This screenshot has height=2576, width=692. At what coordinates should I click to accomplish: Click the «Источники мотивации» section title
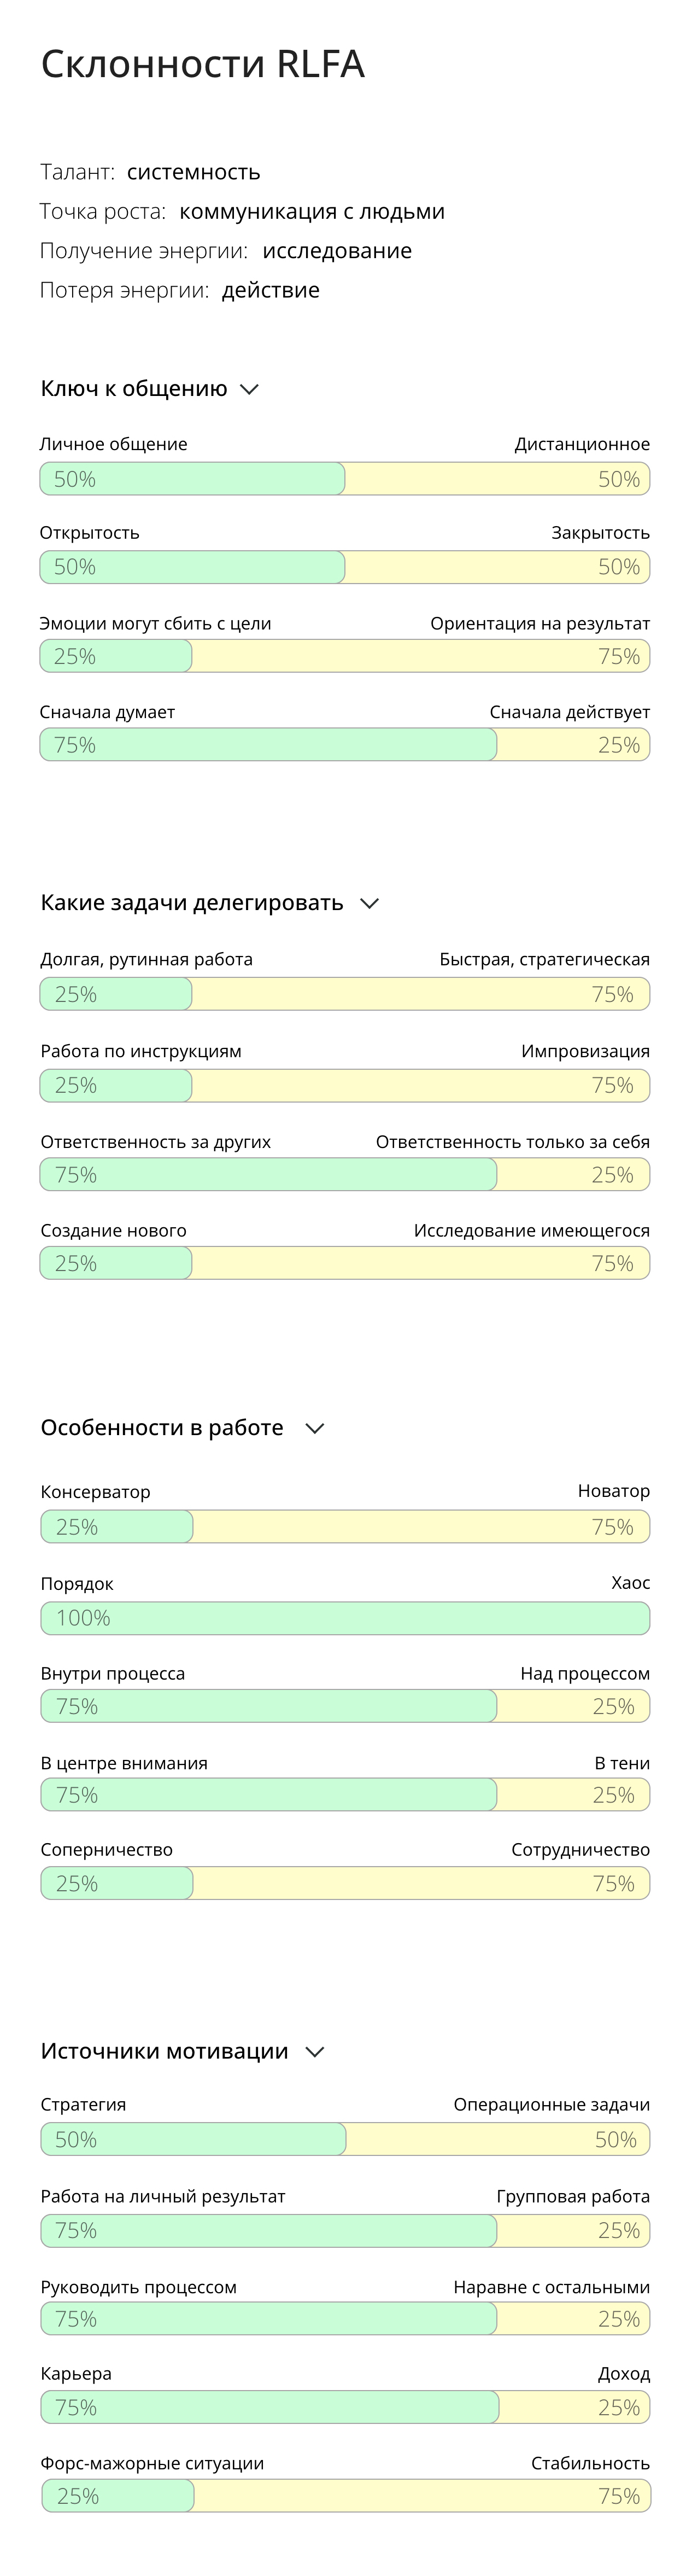point(164,2052)
